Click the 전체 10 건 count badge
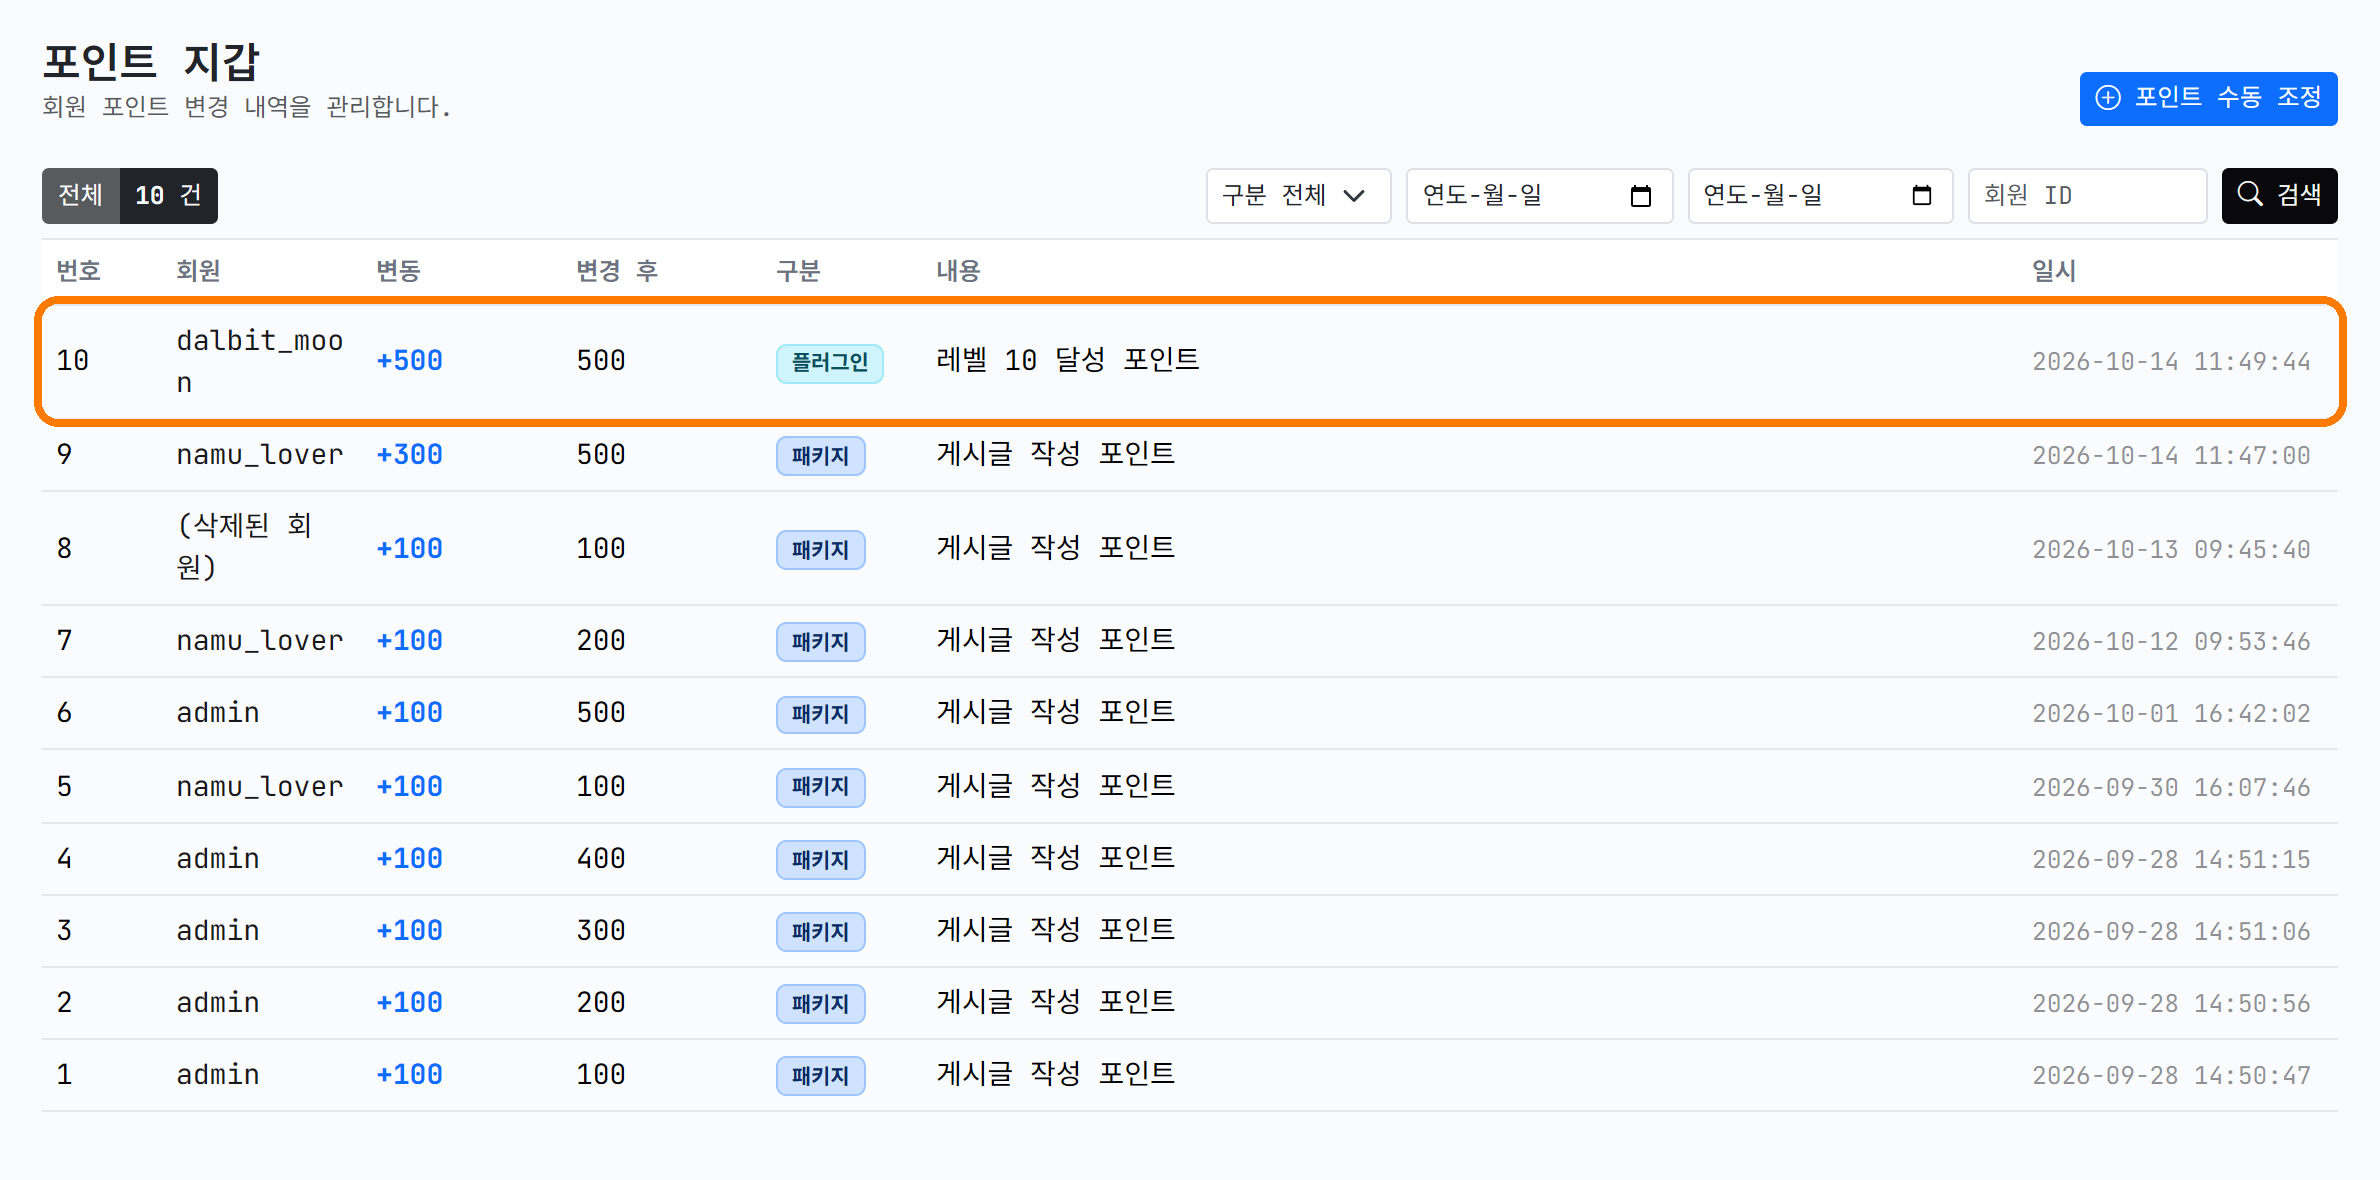2380x1180 pixels. [x=130, y=195]
